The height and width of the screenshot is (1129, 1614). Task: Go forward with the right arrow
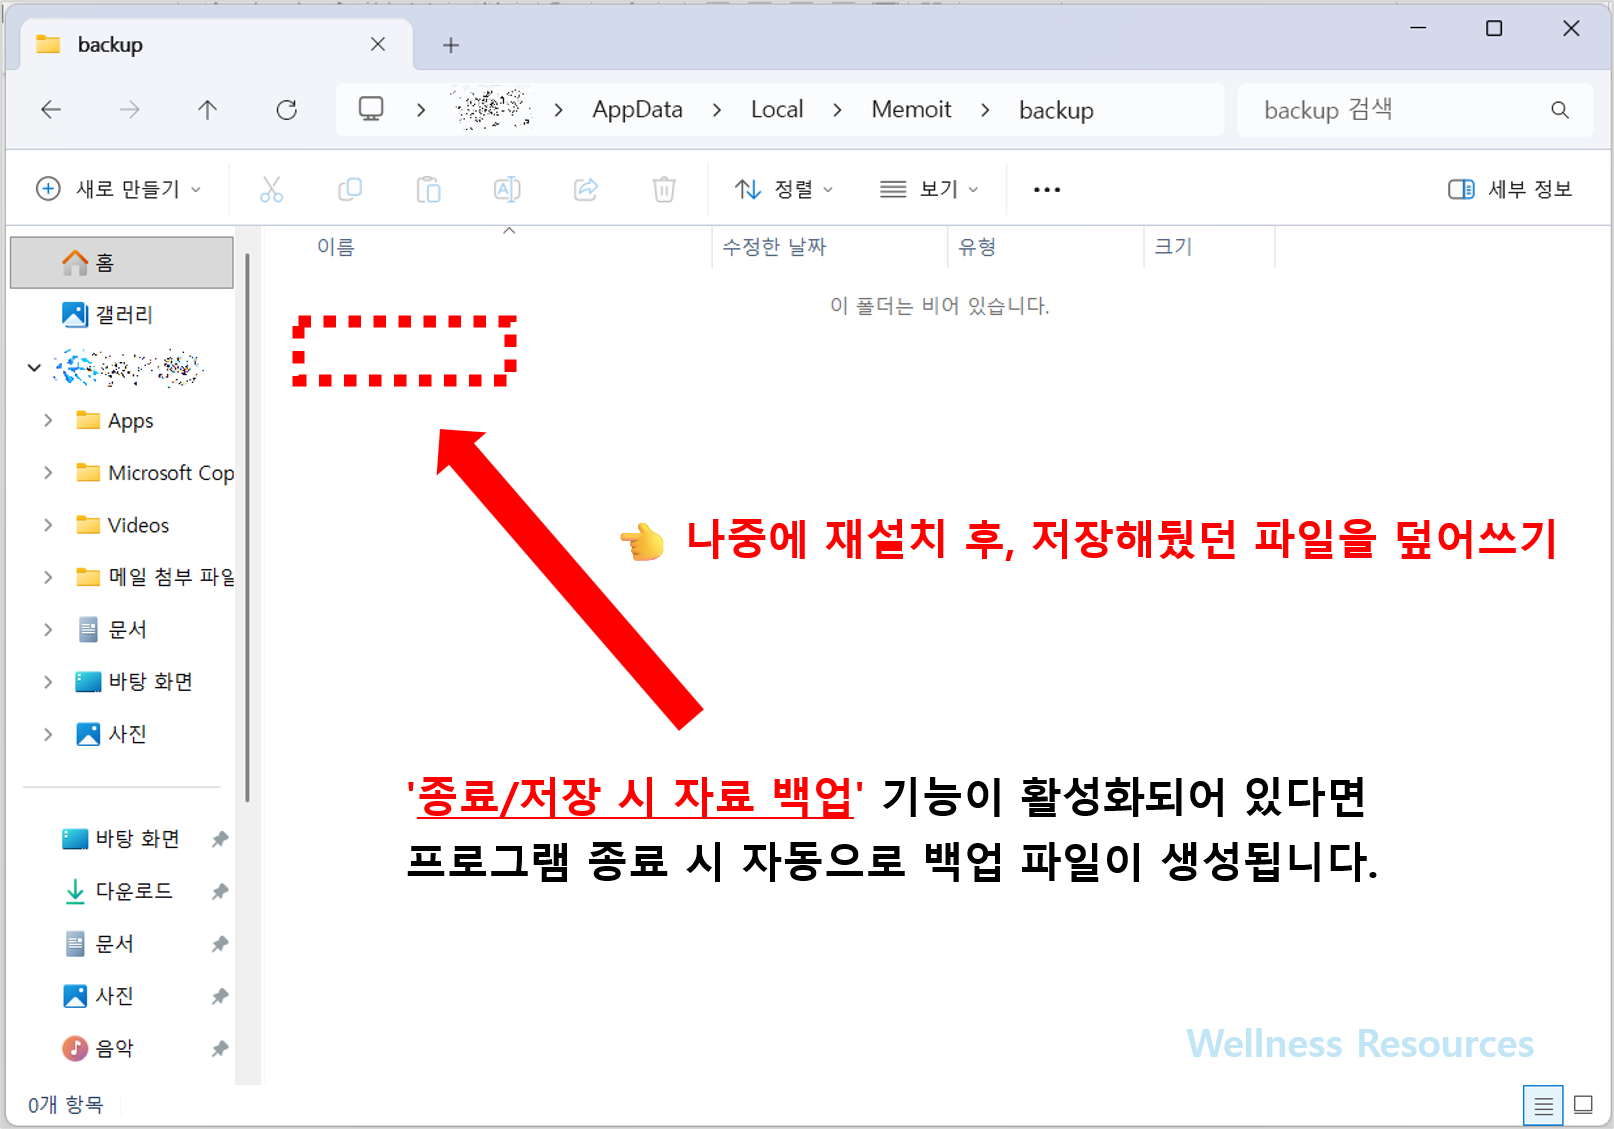[x=129, y=110]
